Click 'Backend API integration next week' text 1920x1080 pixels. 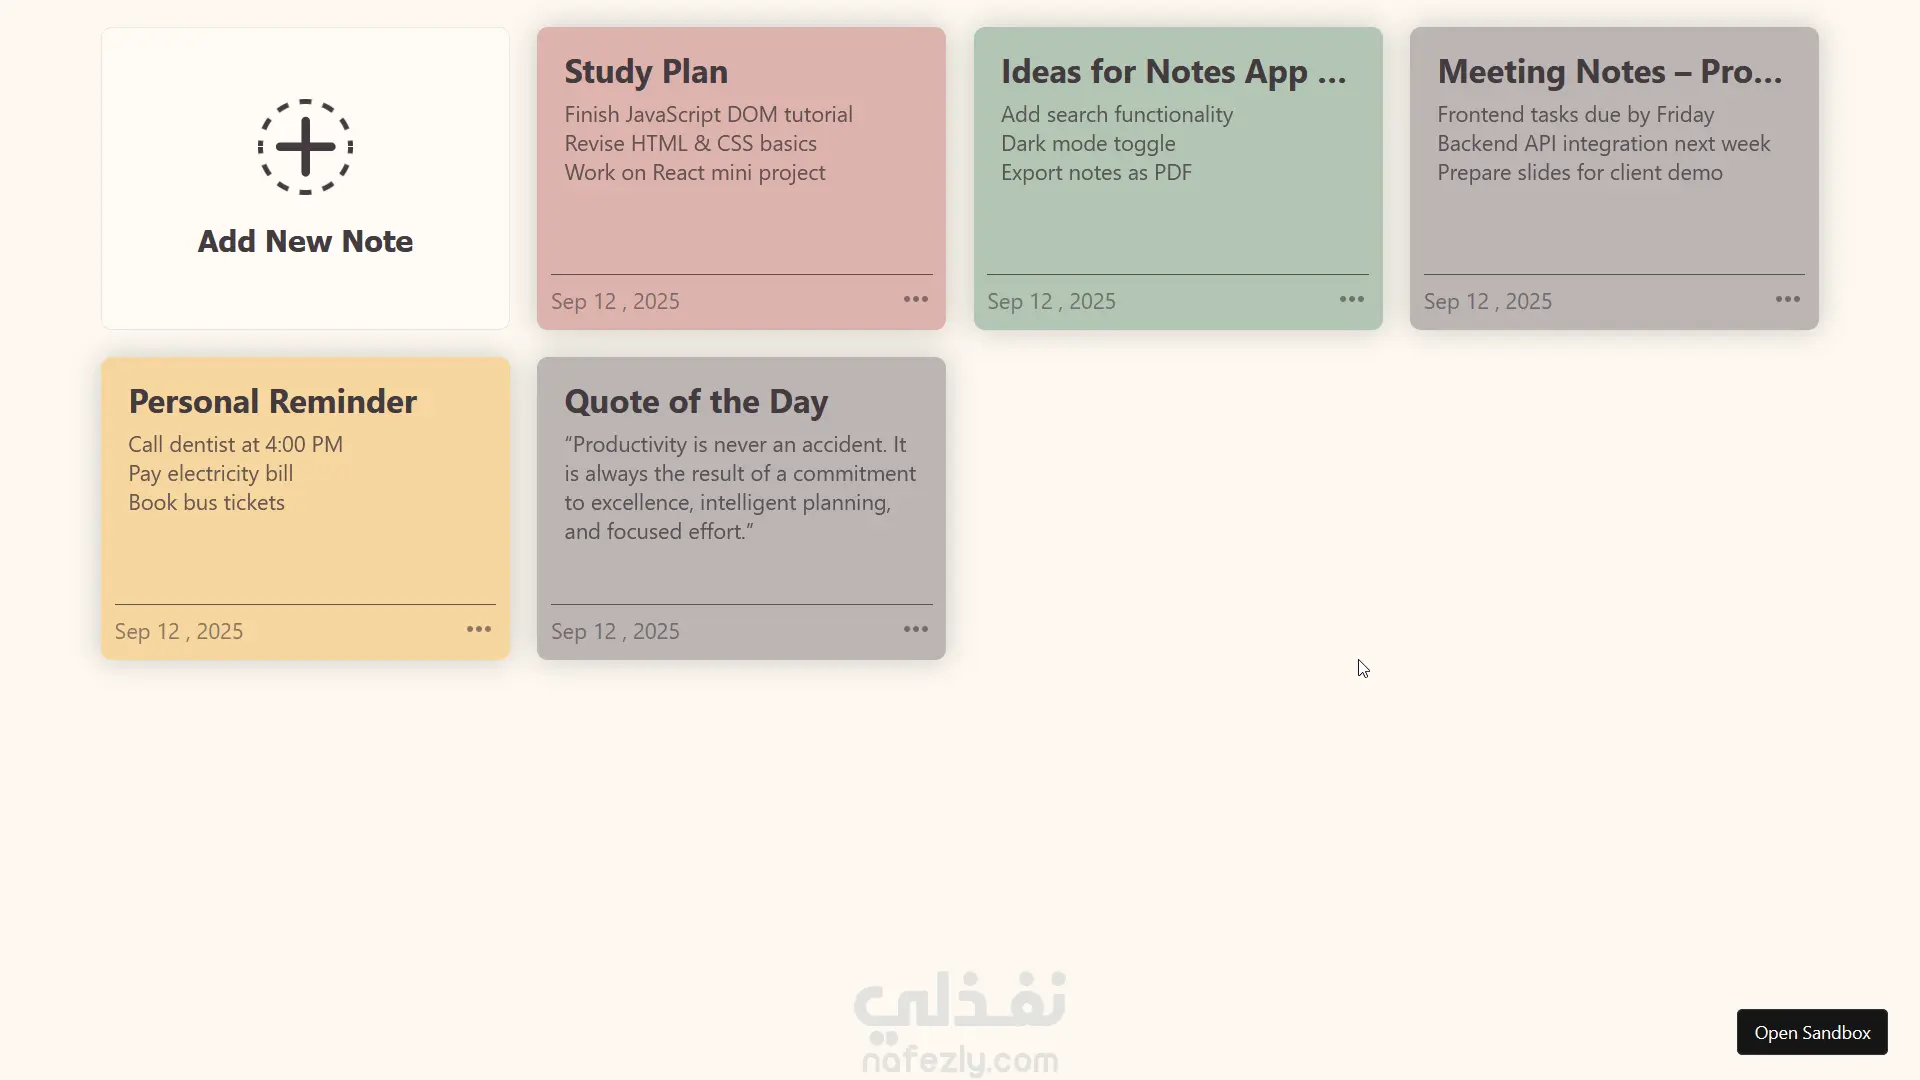pos(1603,143)
